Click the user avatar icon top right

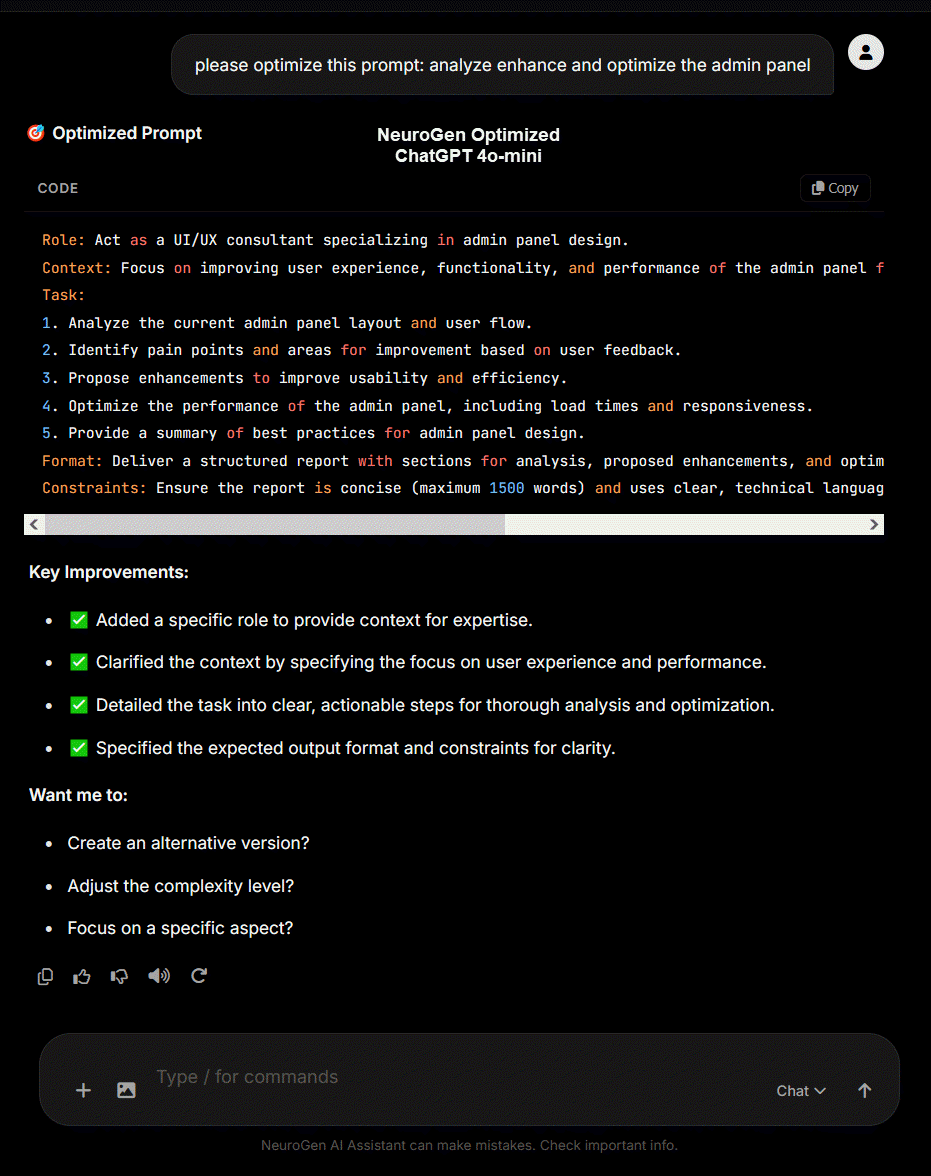click(x=865, y=52)
